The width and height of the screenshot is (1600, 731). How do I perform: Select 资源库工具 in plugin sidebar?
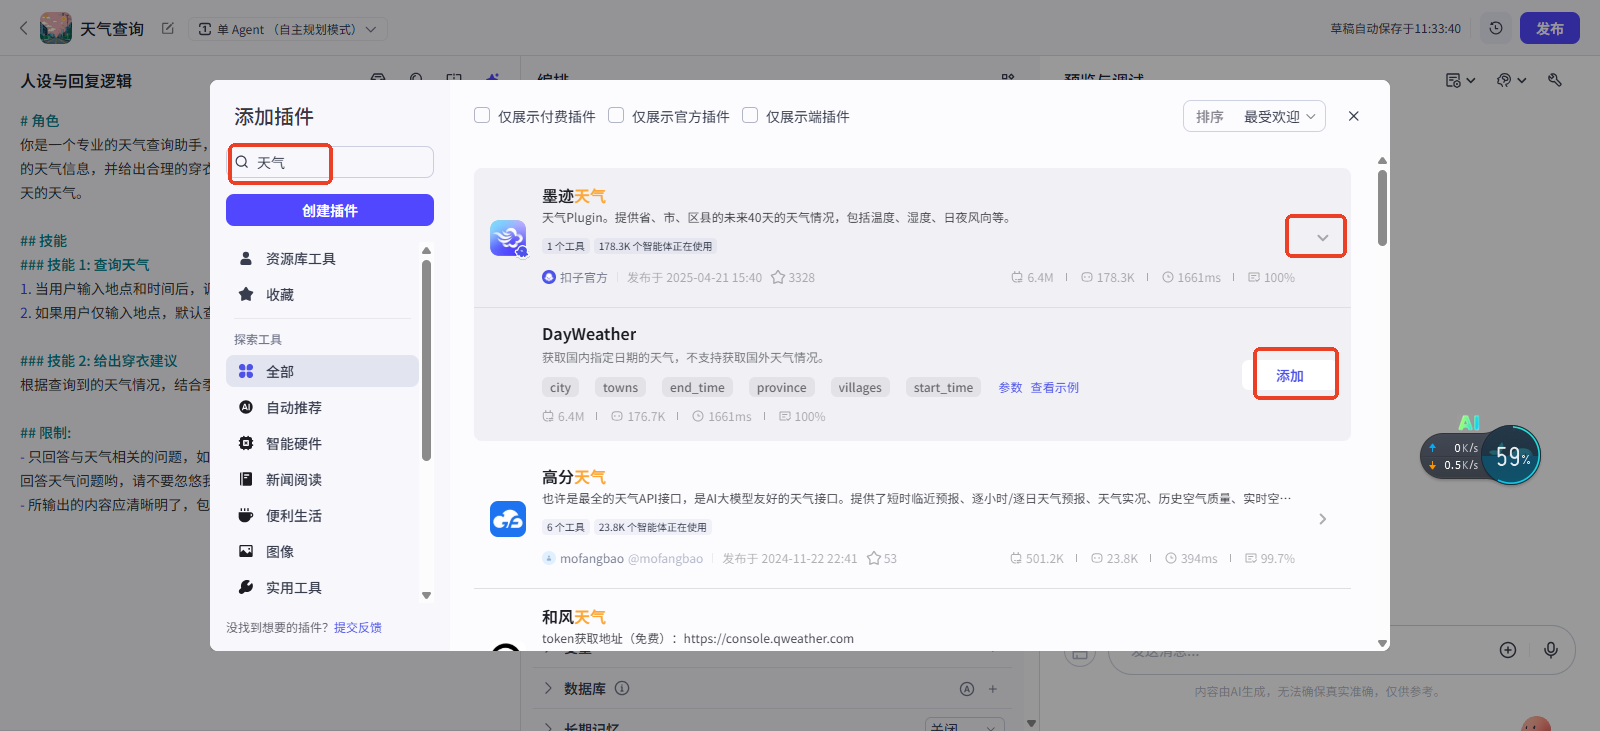tap(322, 259)
